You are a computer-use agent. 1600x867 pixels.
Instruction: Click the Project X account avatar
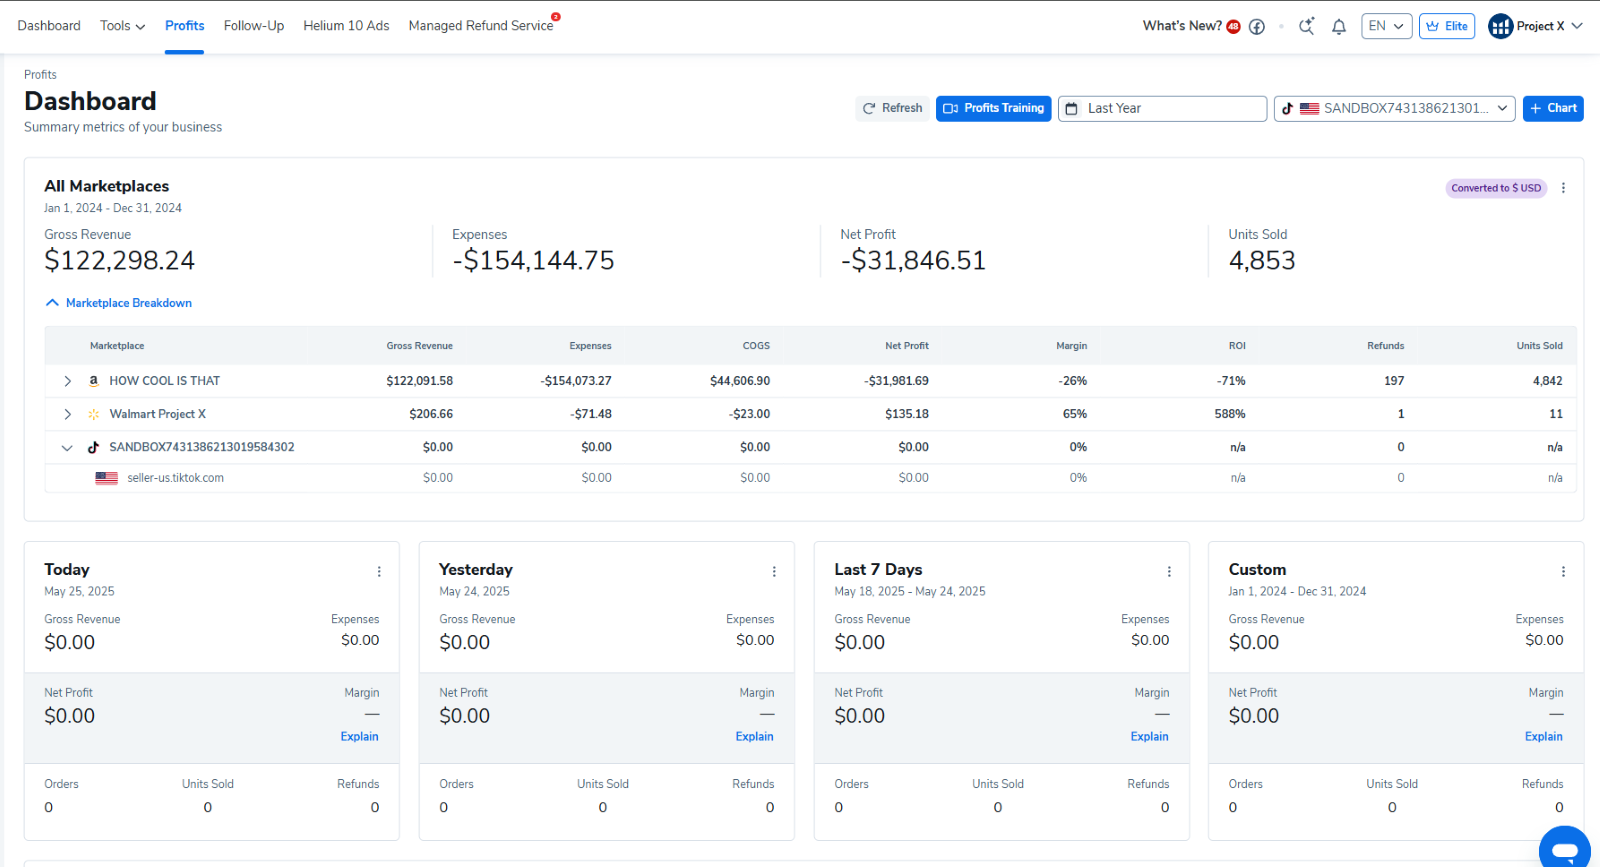point(1500,26)
